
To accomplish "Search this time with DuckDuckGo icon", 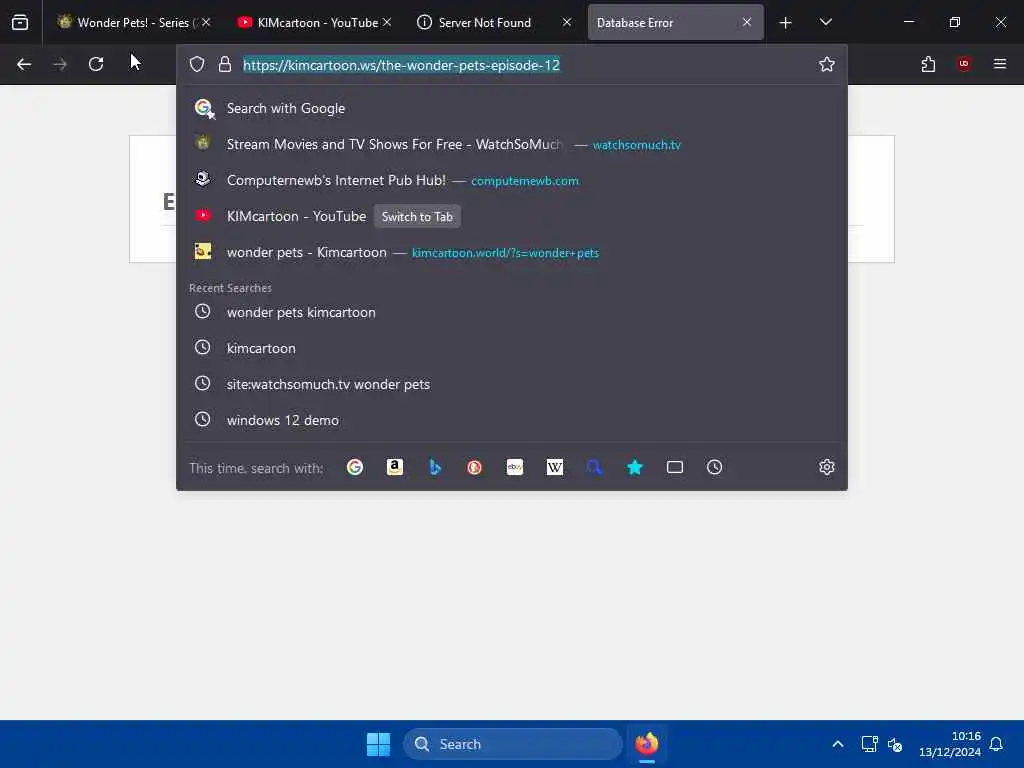I will tap(475, 468).
